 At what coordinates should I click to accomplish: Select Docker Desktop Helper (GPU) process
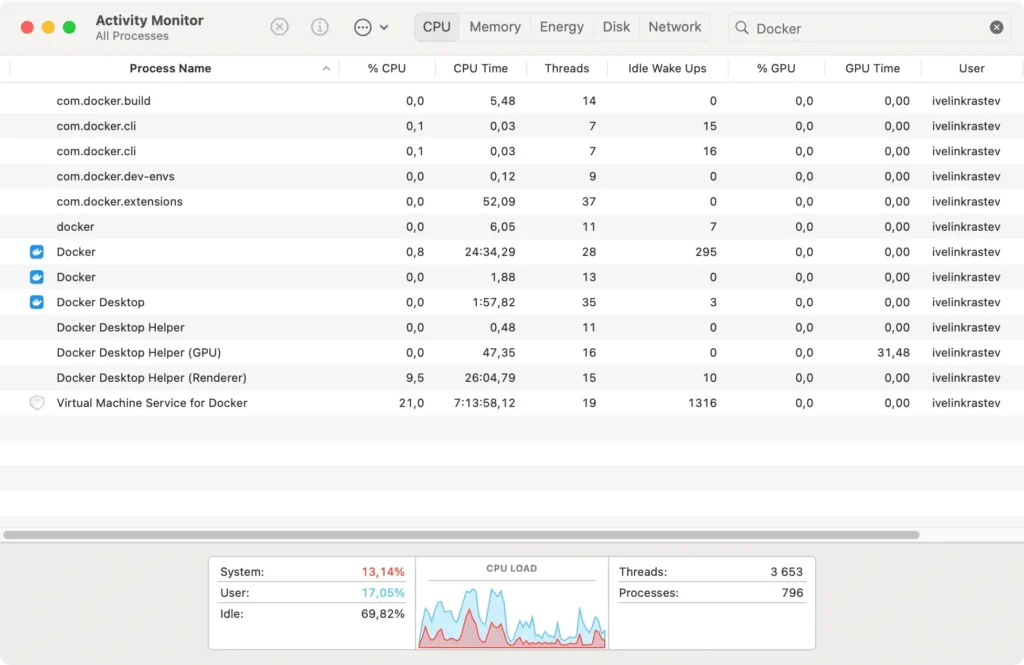coord(512,353)
